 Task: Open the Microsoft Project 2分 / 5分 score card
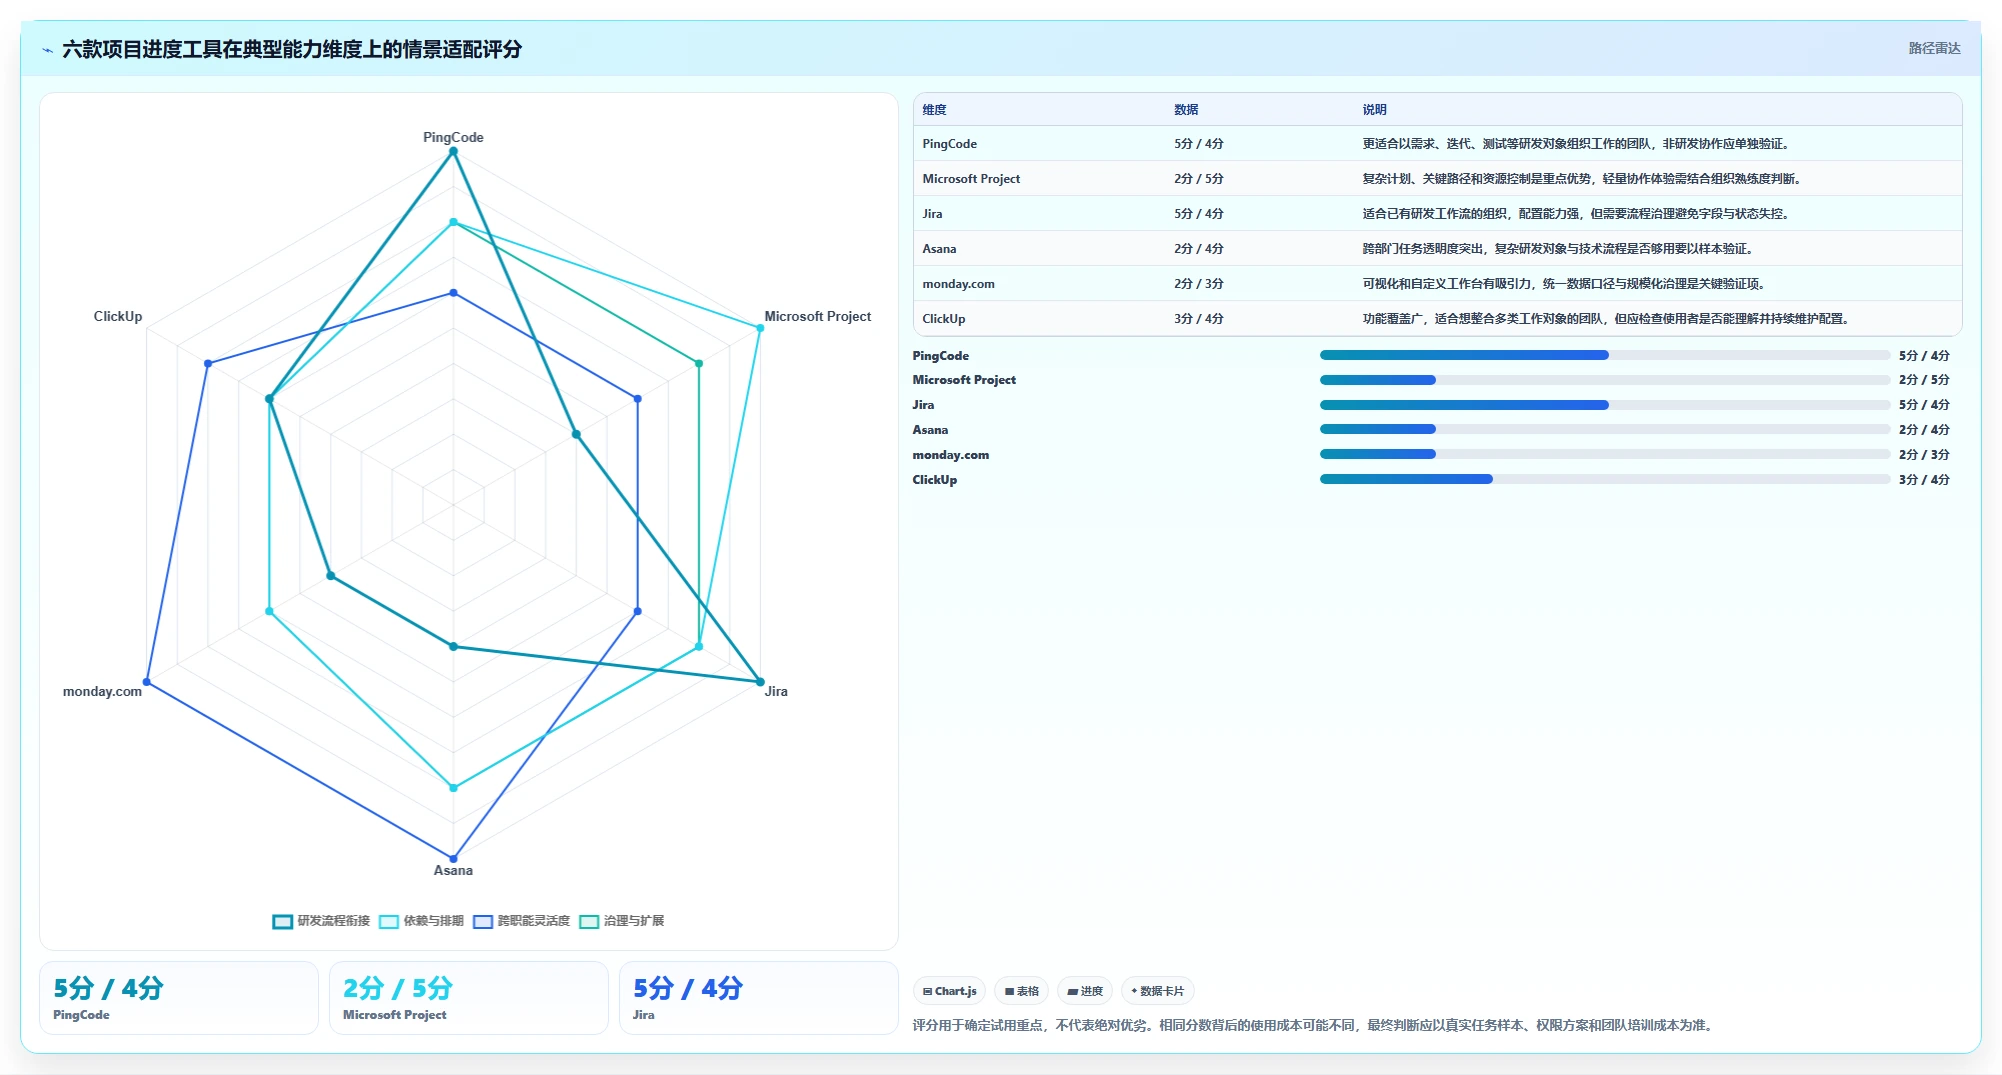pos(469,998)
